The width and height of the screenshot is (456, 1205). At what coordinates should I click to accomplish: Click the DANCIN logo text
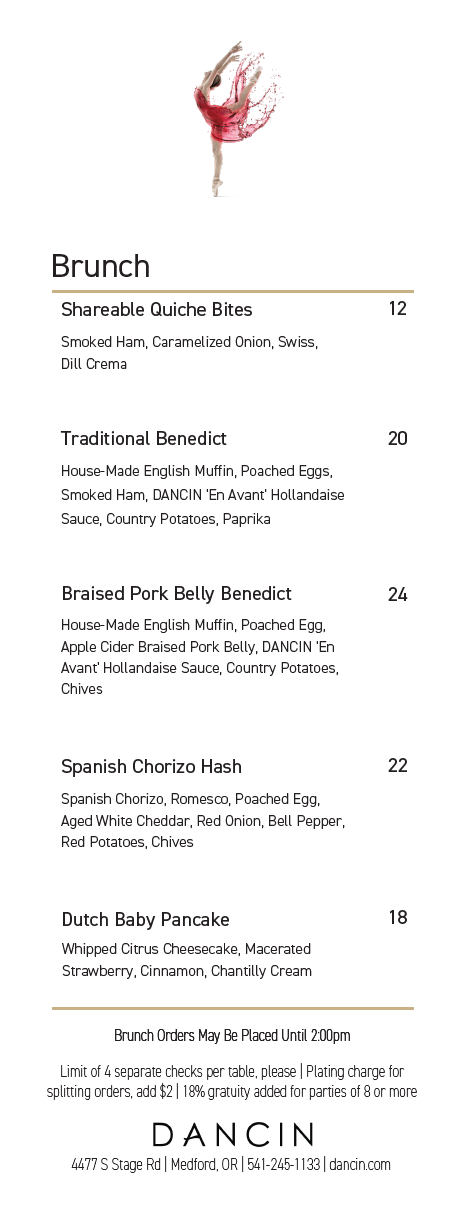[x=233, y=1134]
